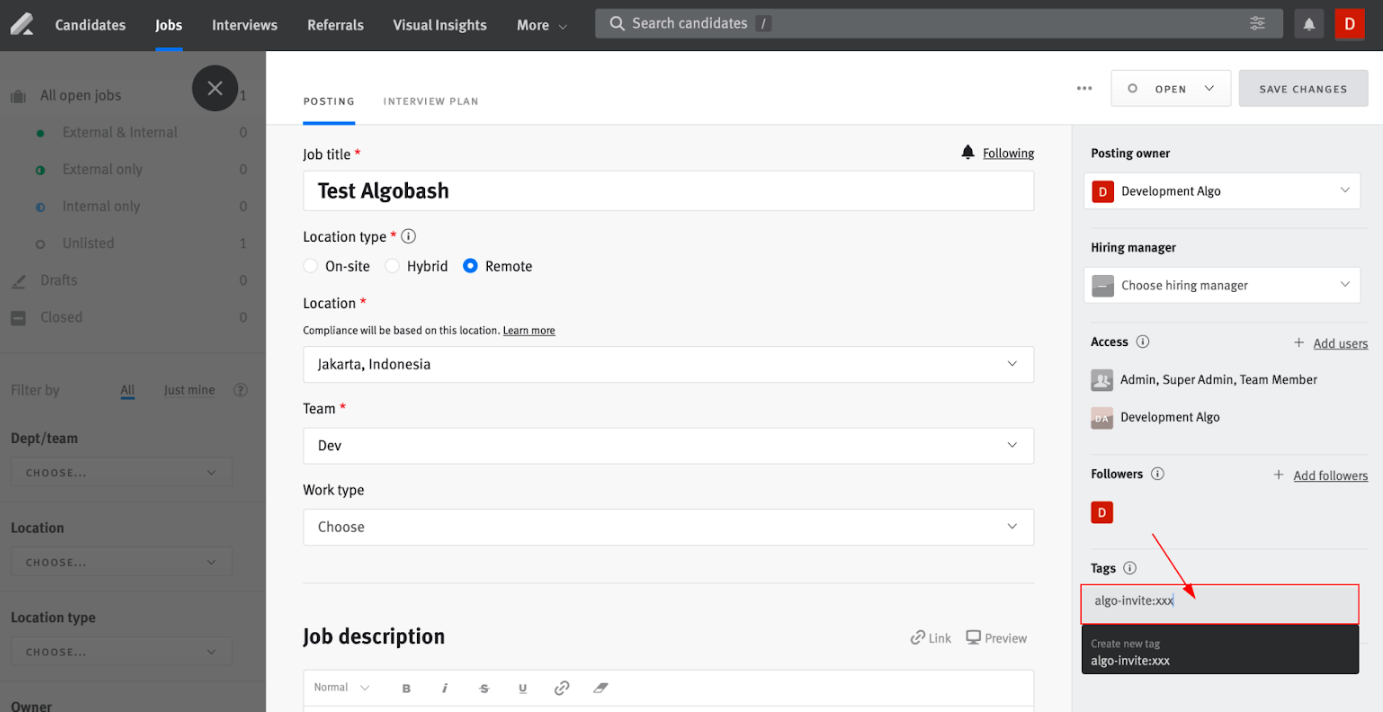Viewport: 1383px width, 712px height.
Task: Click the SAVE CHANGES button
Action: [1303, 88]
